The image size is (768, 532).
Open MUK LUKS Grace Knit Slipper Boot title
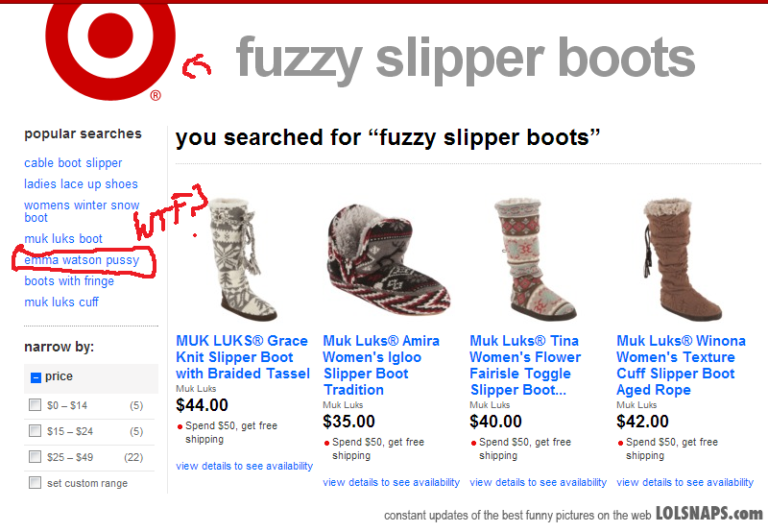pos(243,357)
